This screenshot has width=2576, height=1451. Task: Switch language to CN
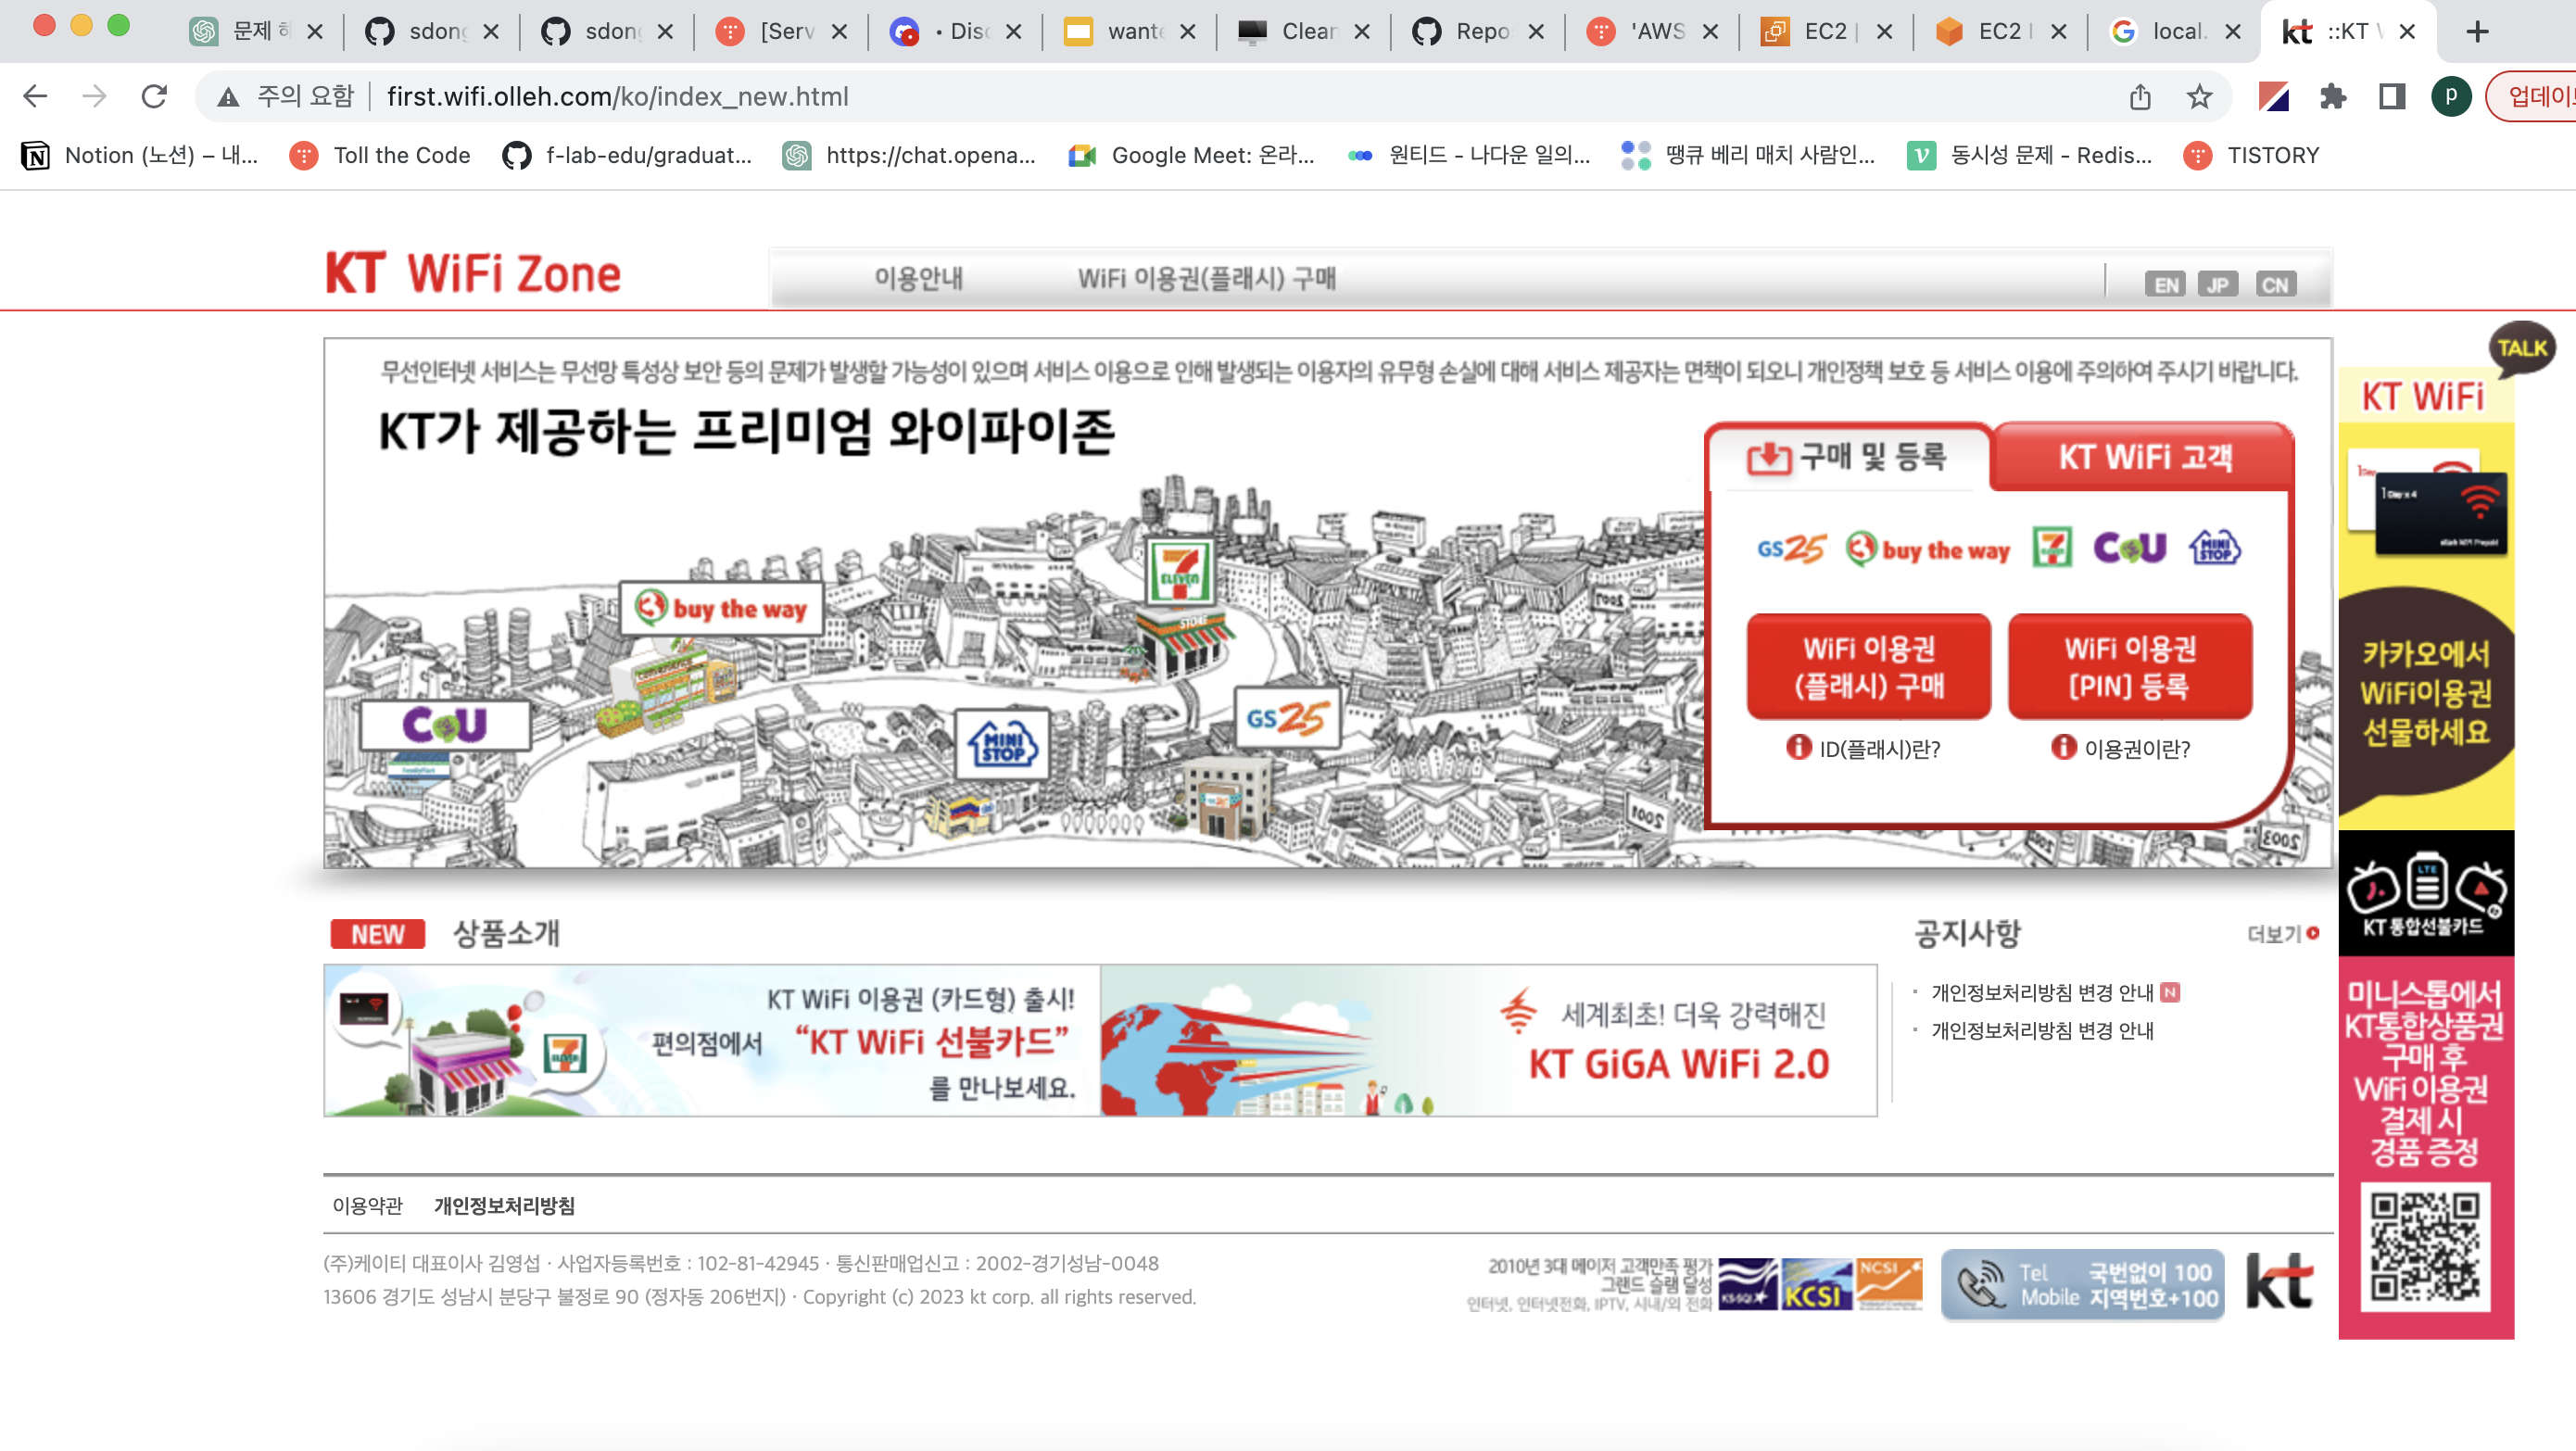click(2275, 285)
